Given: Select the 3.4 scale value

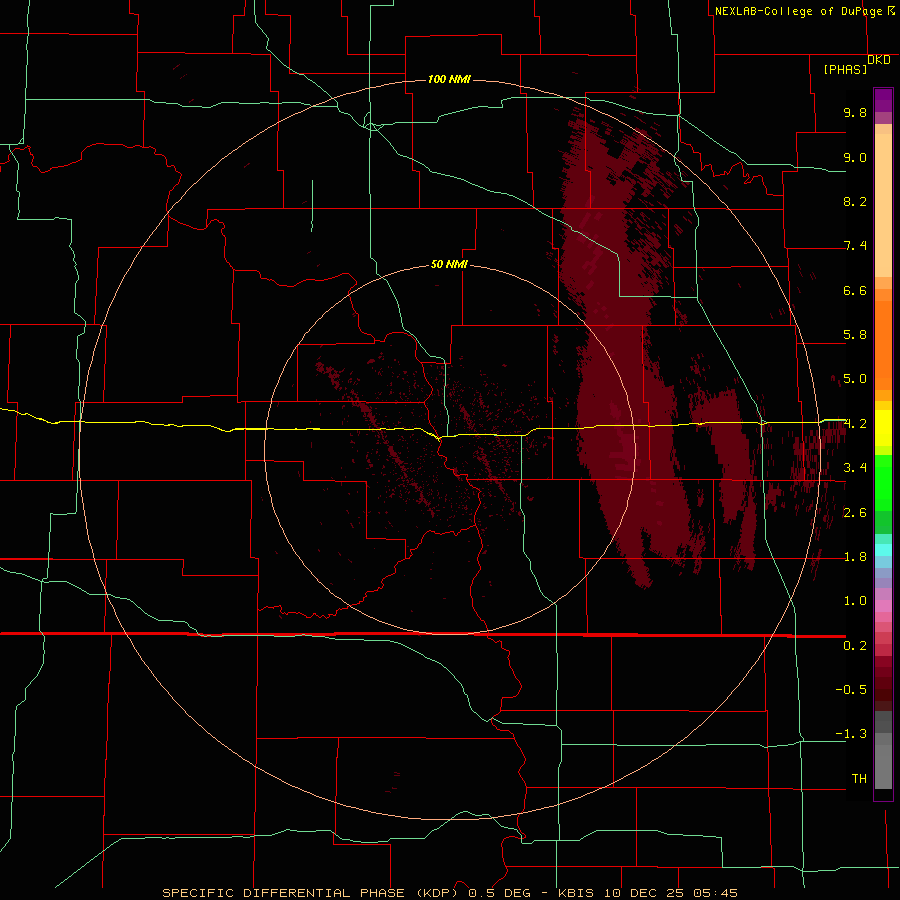Looking at the screenshot, I should pos(855,468).
